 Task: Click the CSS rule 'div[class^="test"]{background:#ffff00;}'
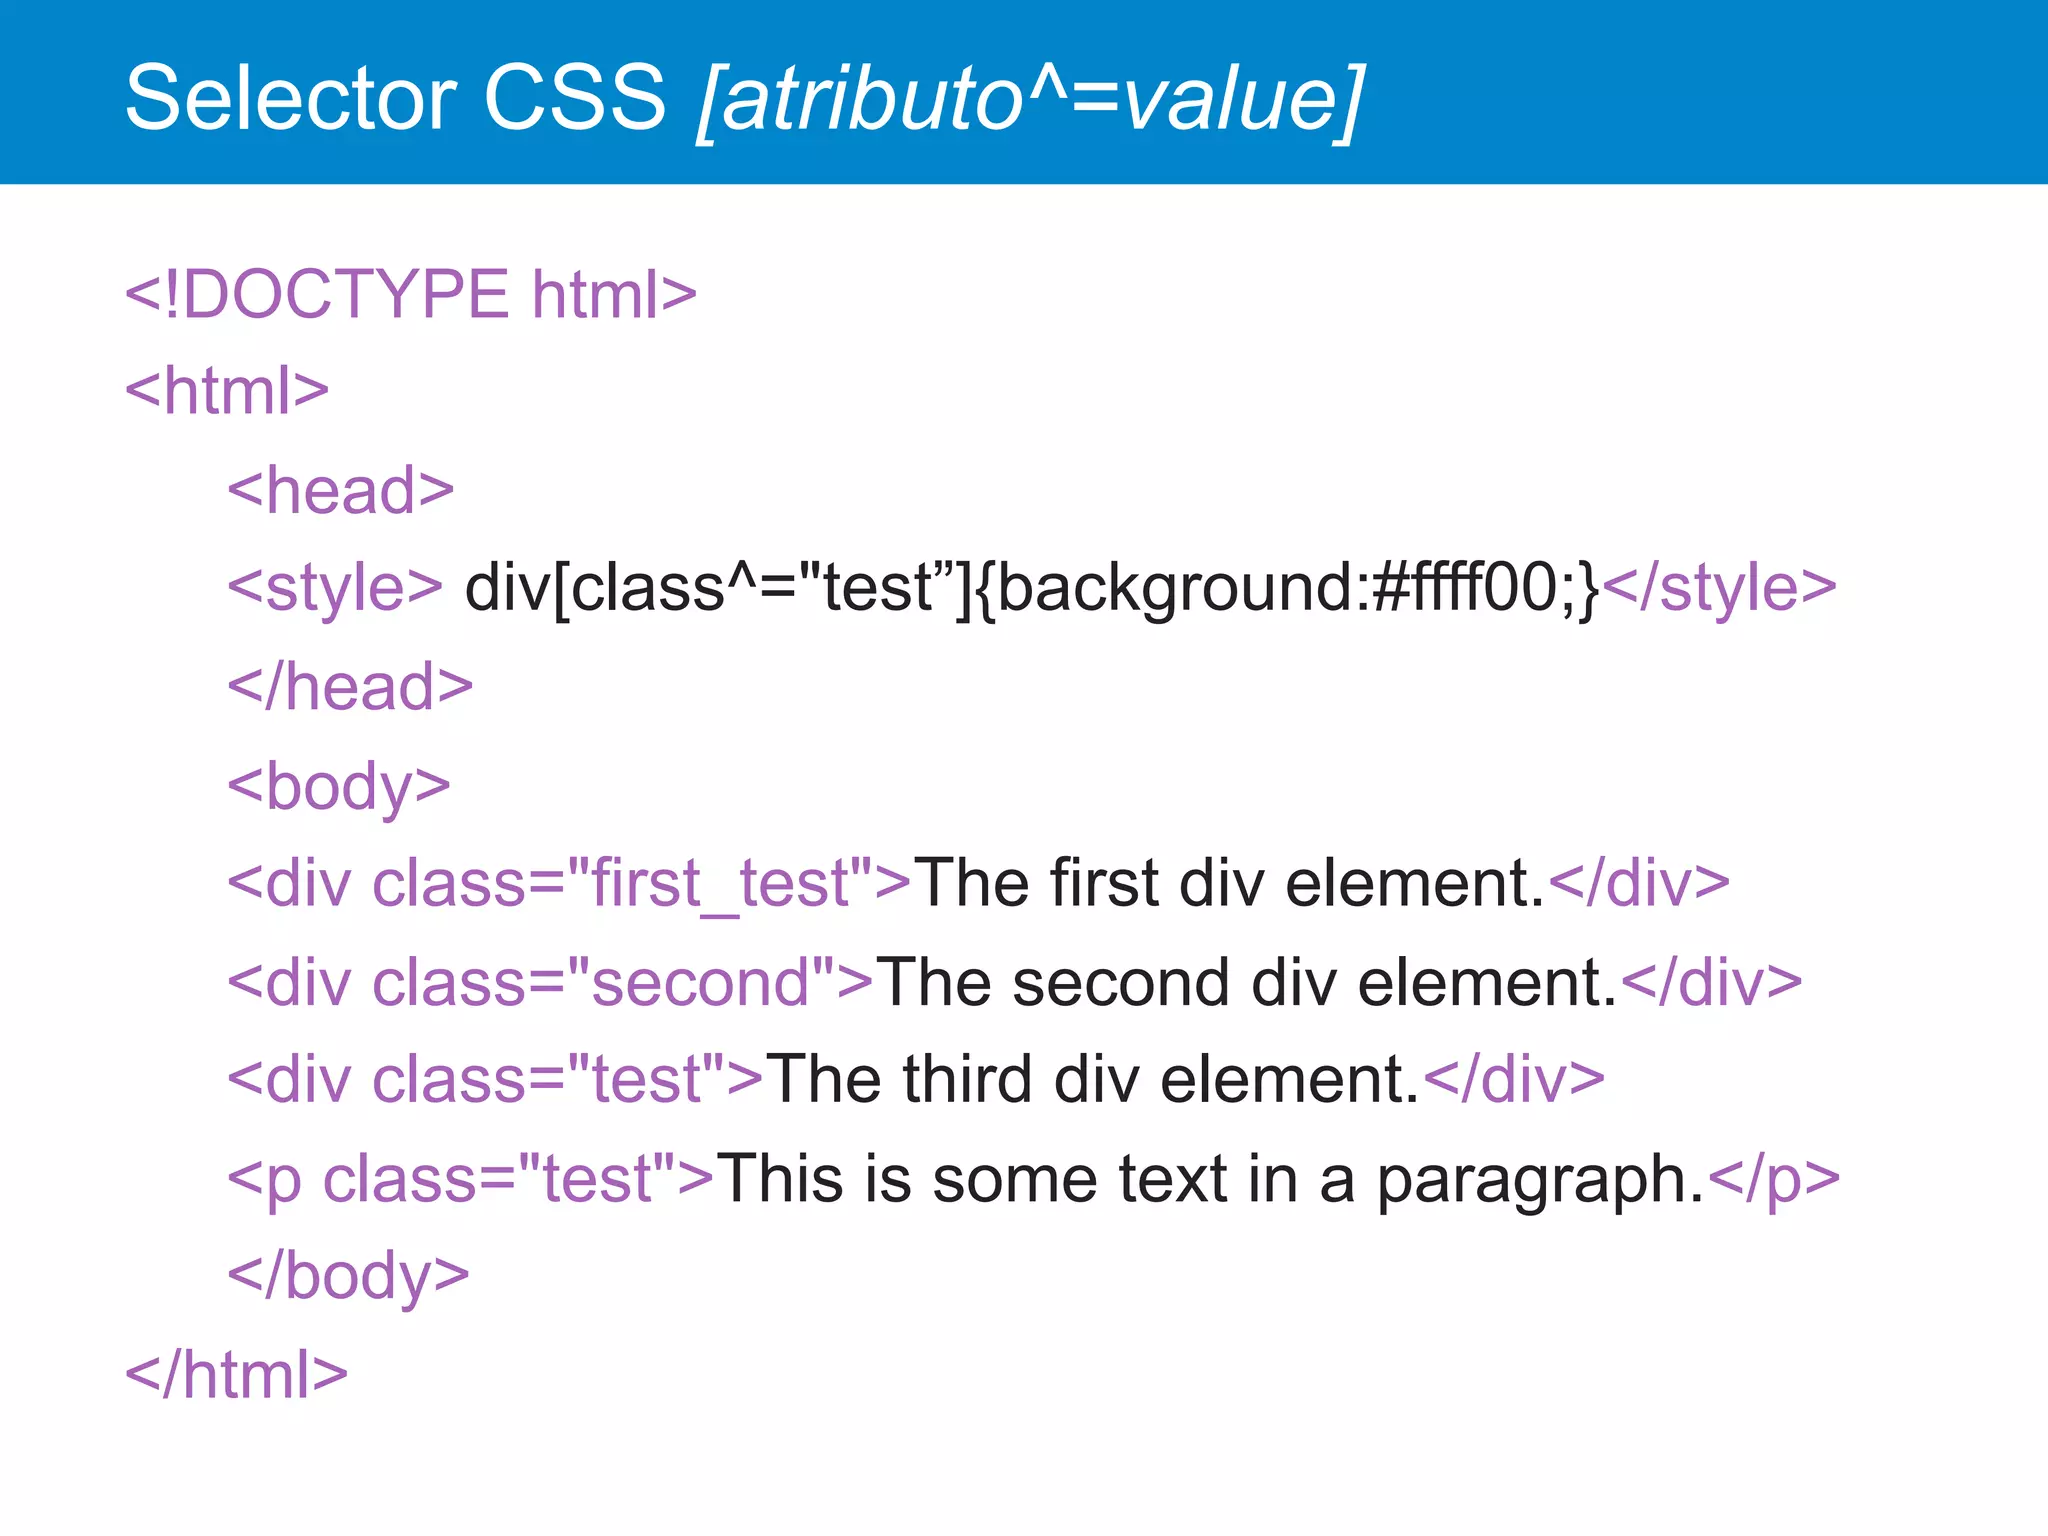pyautogui.click(x=1033, y=588)
